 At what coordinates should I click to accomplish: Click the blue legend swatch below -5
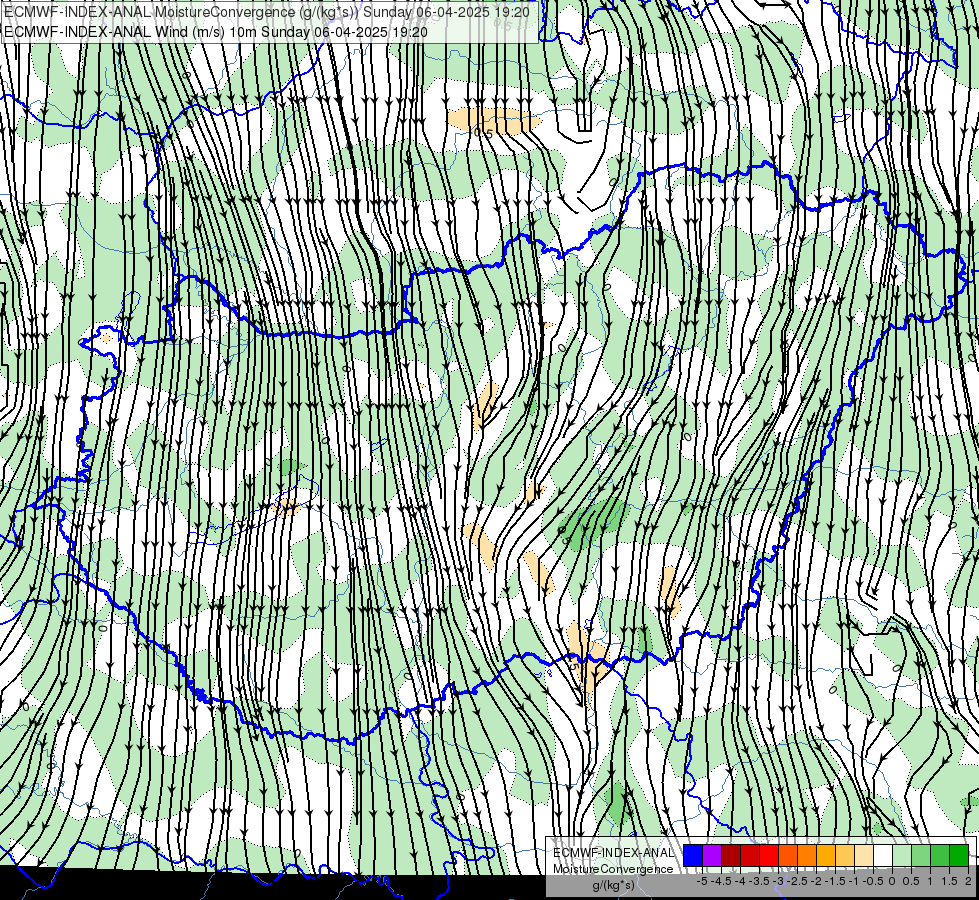pyautogui.click(x=693, y=855)
